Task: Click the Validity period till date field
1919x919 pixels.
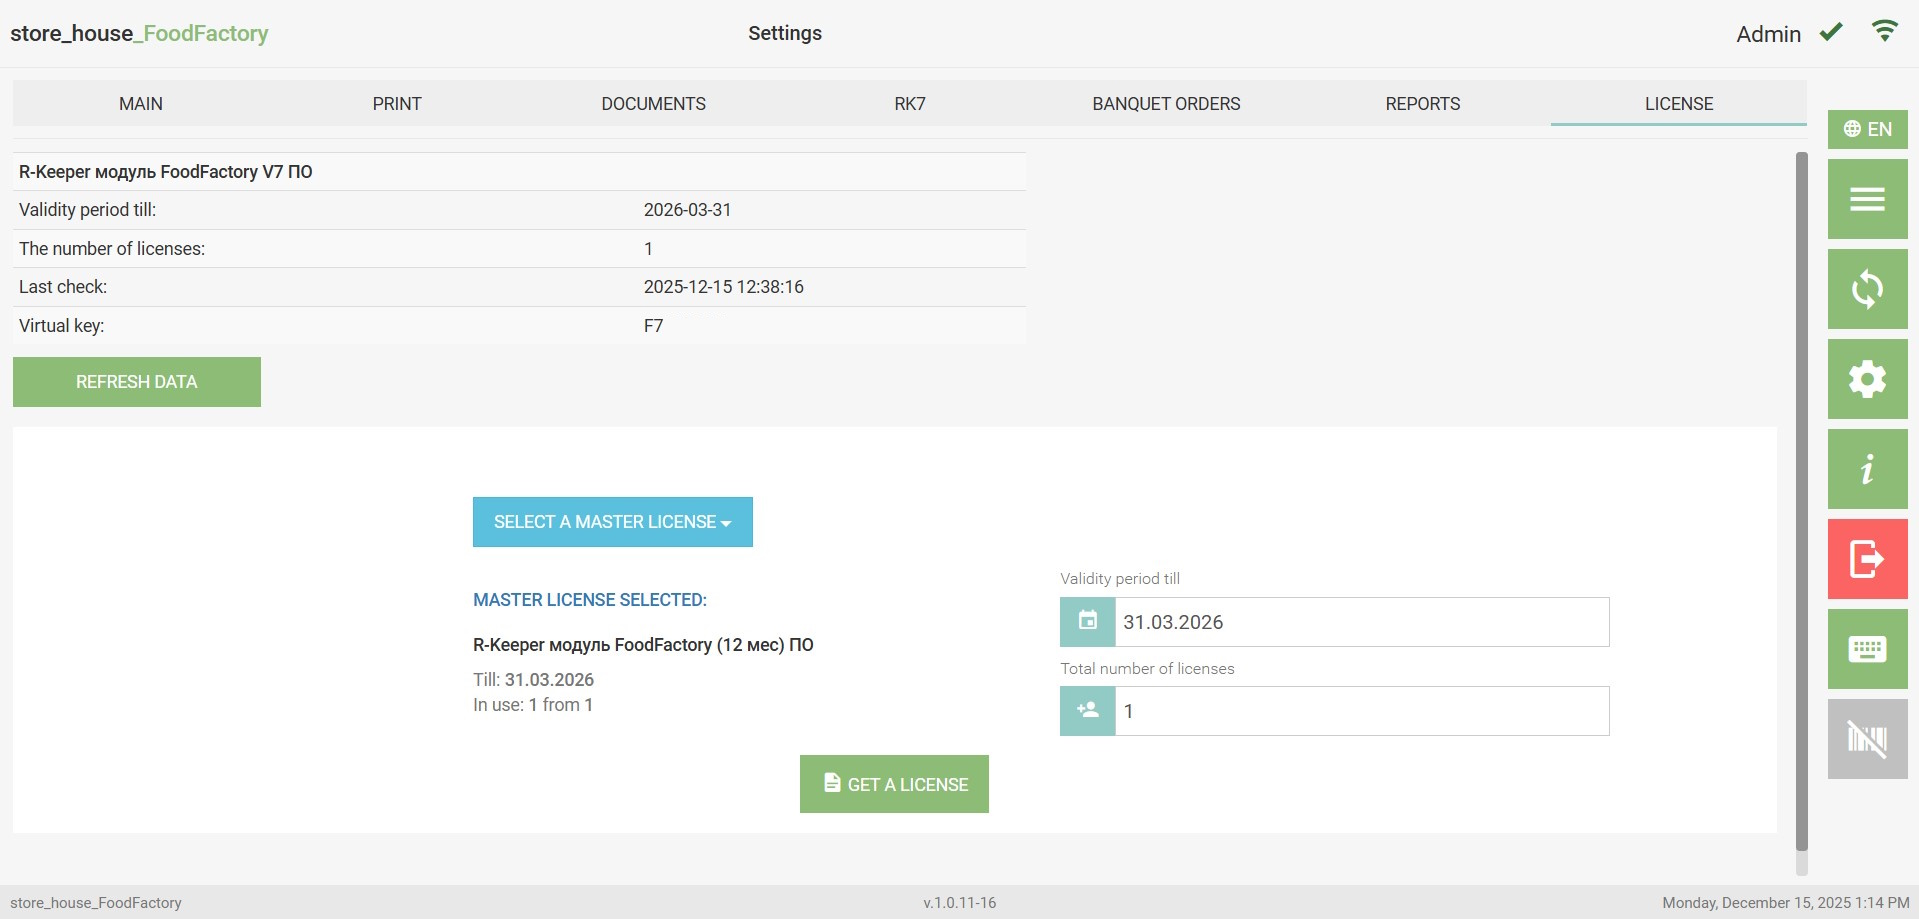Action: click(x=1361, y=622)
